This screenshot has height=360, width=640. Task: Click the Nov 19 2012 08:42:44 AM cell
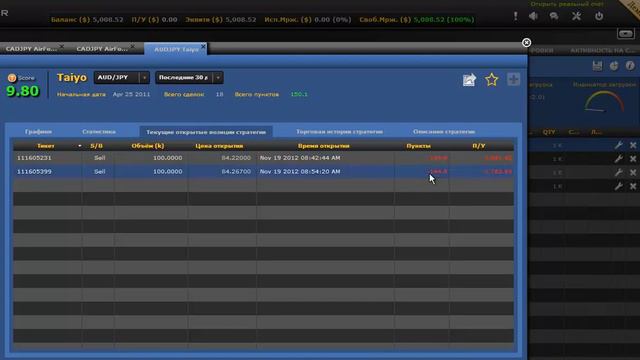click(325, 158)
